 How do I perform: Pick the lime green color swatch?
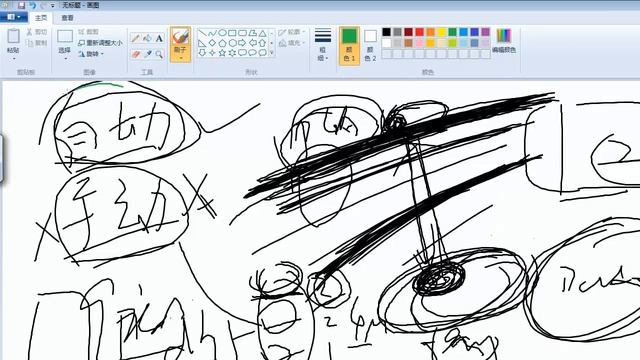click(x=453, y=43)
